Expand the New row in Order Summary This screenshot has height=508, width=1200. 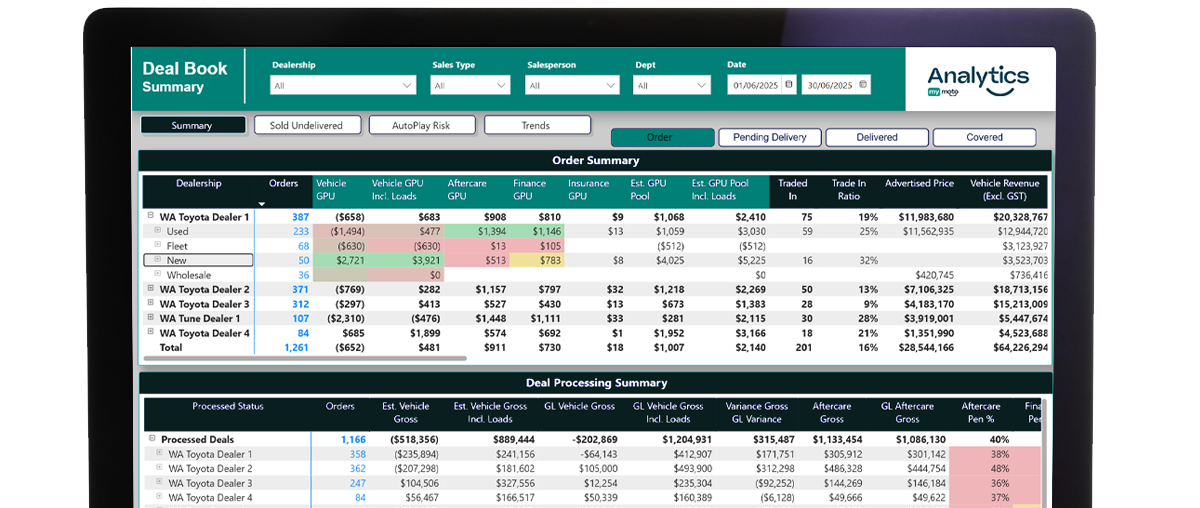point(157,260)
